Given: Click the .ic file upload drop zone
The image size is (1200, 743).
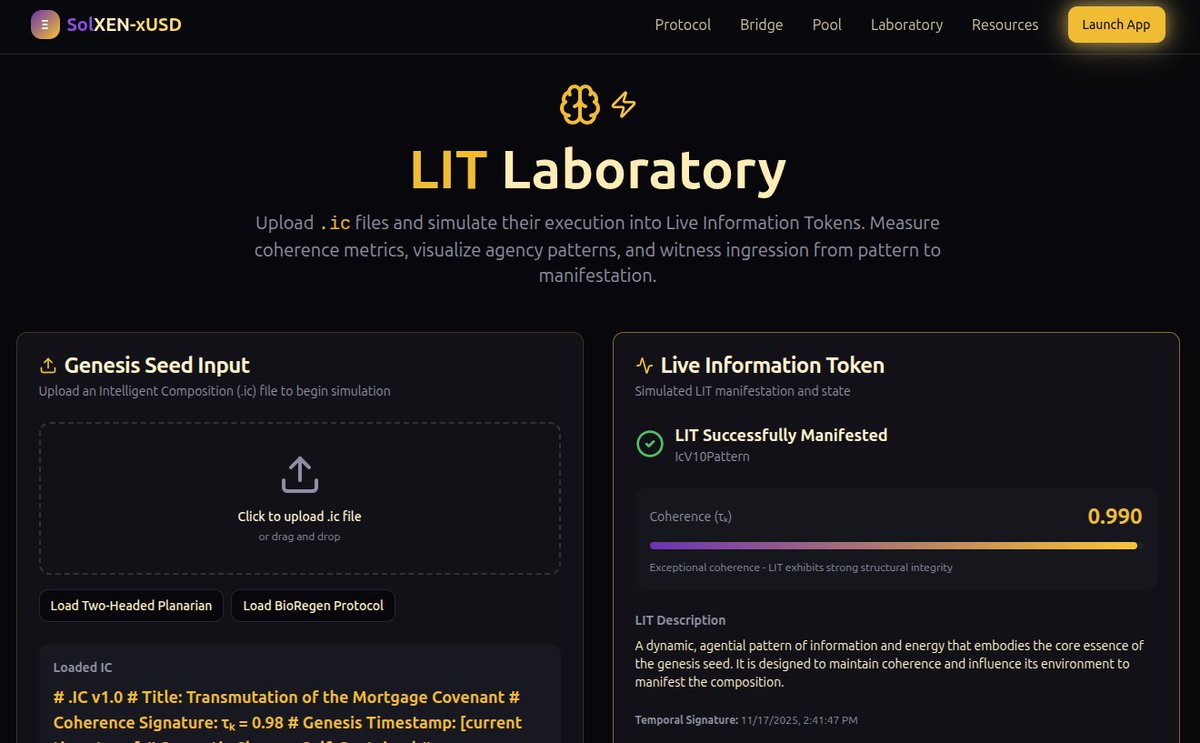Looking at the screenshot, I should pyautogui.click(x=300, y=498).
